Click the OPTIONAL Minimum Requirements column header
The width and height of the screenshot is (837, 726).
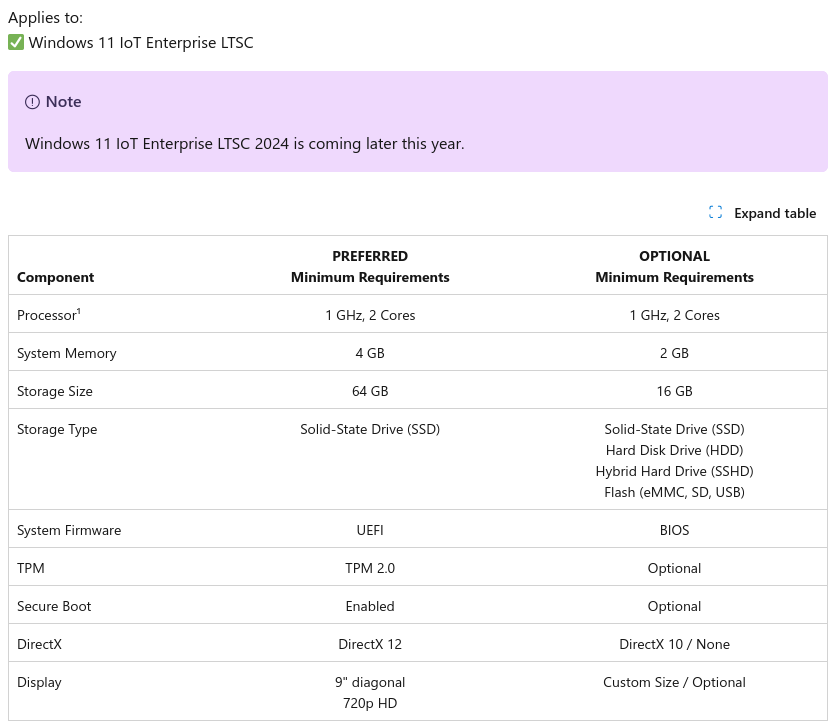pyautogui.click(x=674, y=266)
